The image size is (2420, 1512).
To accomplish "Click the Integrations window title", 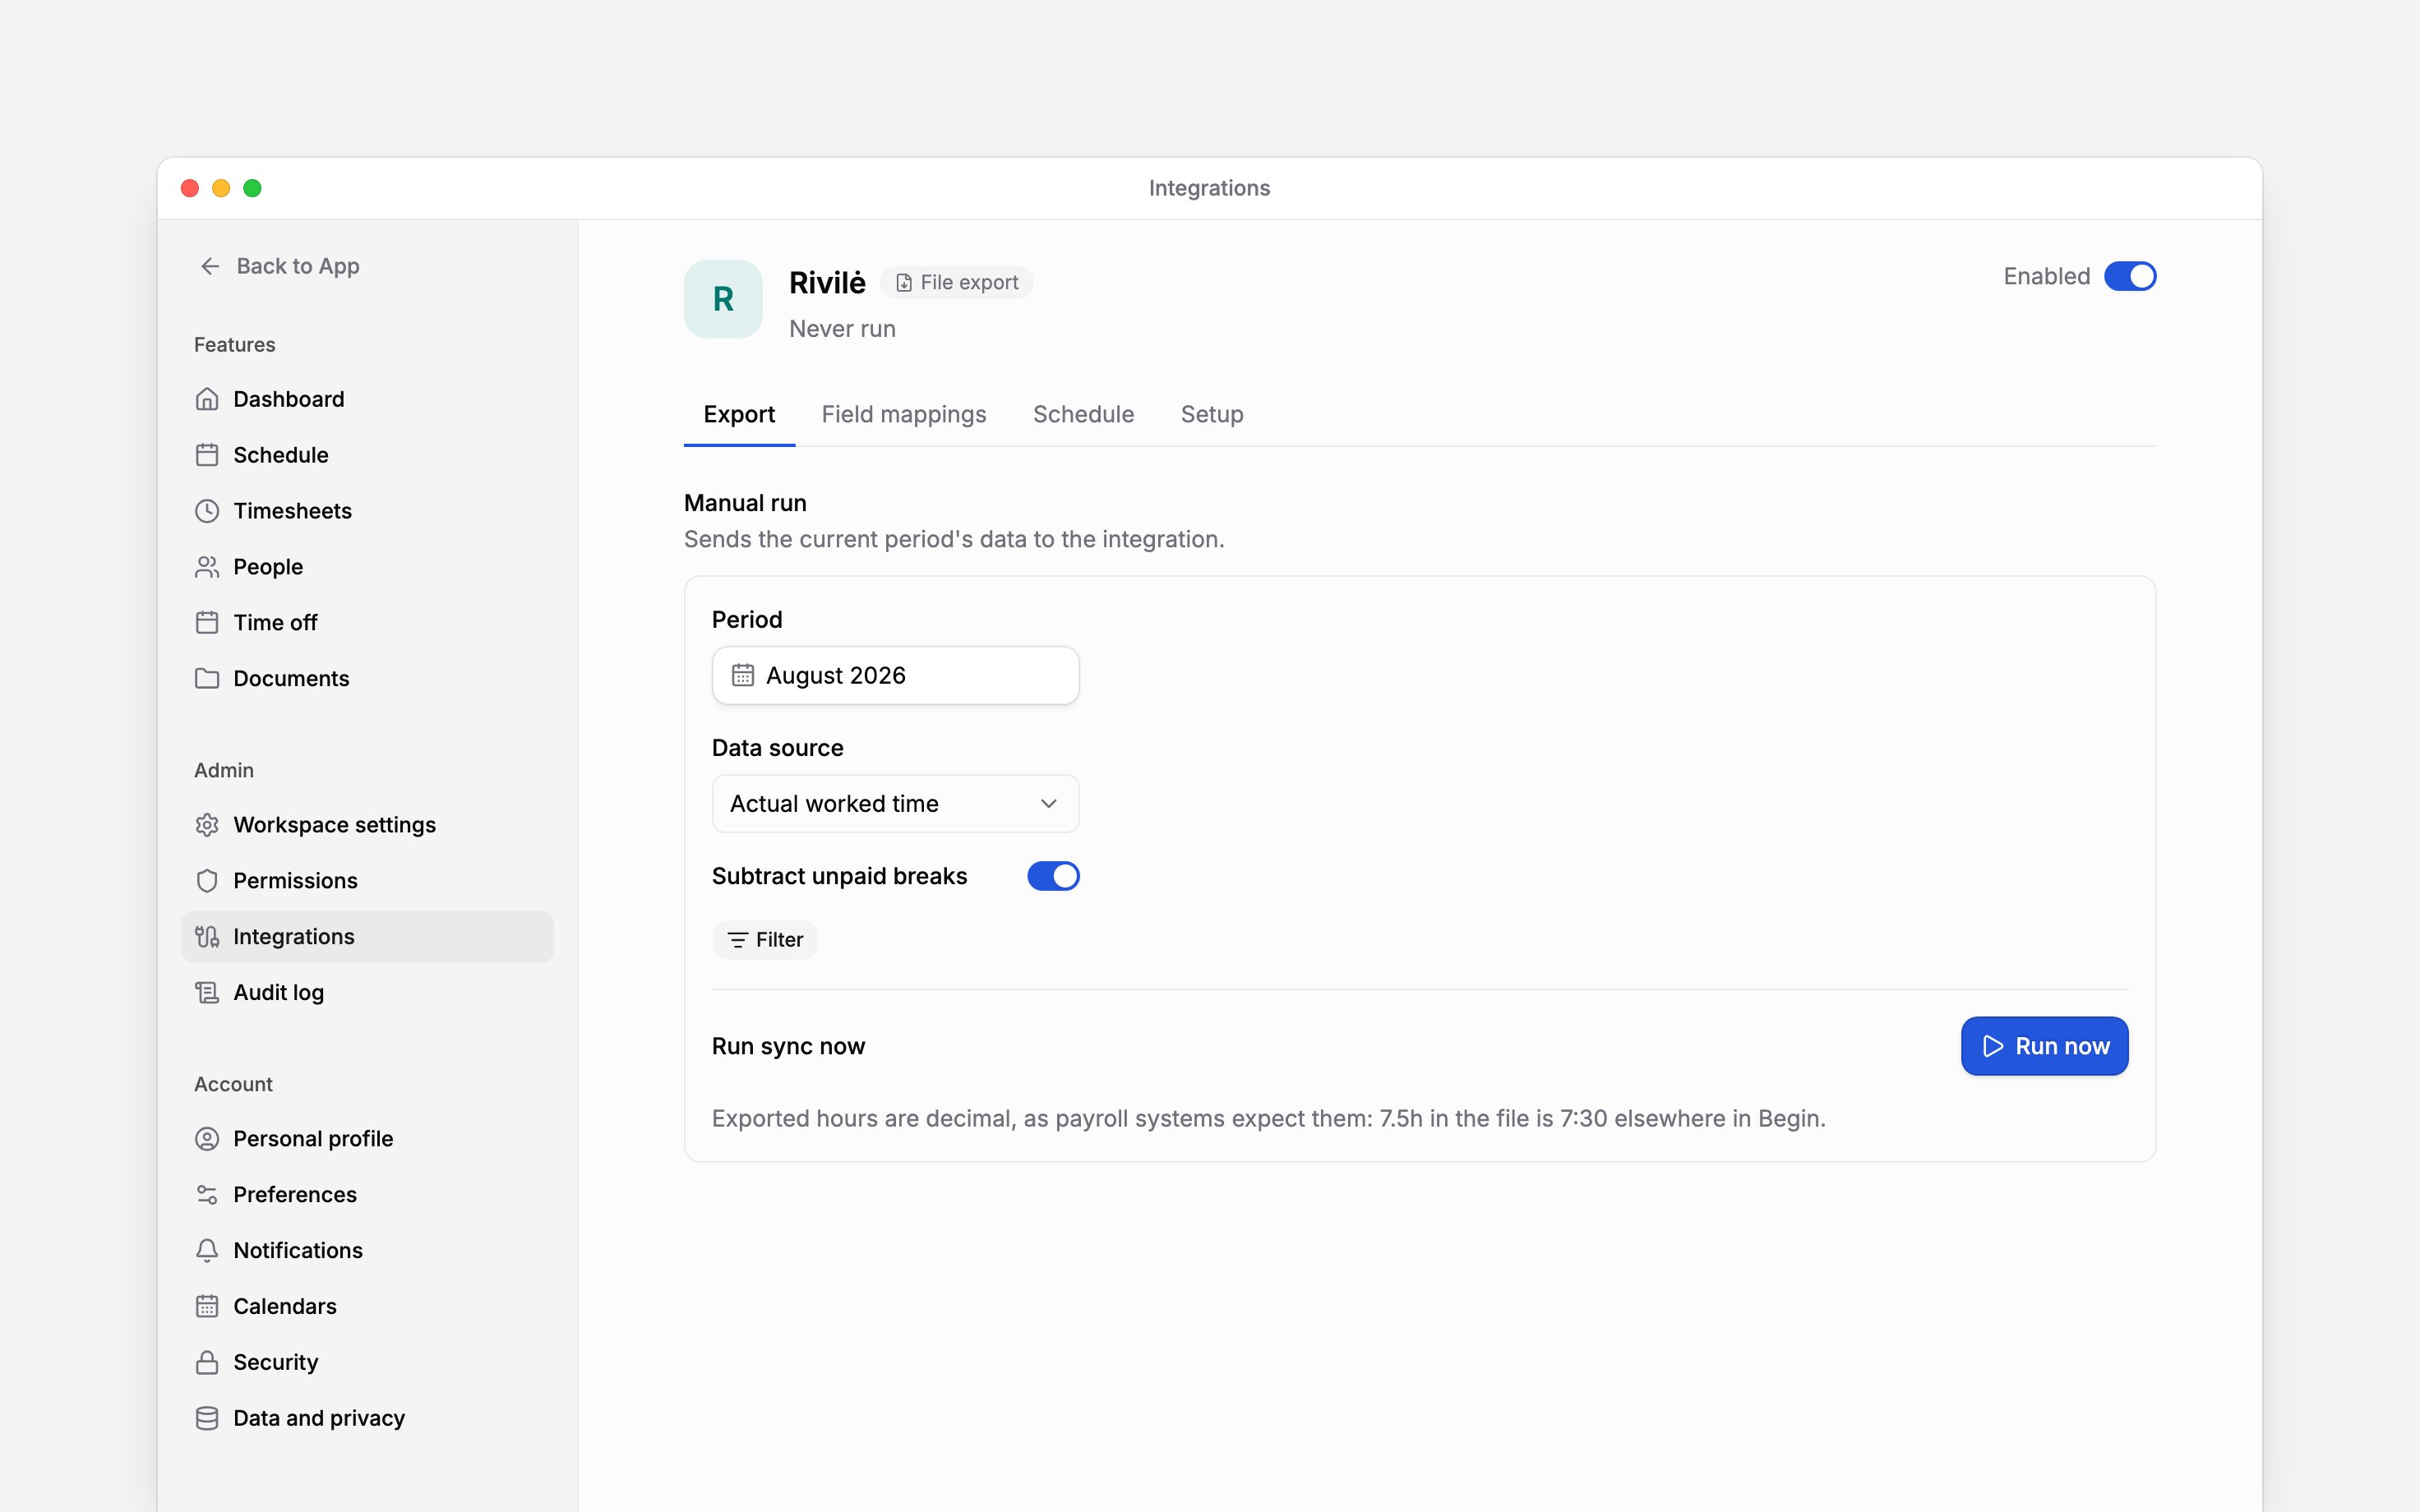I will tap(1209, 188).
